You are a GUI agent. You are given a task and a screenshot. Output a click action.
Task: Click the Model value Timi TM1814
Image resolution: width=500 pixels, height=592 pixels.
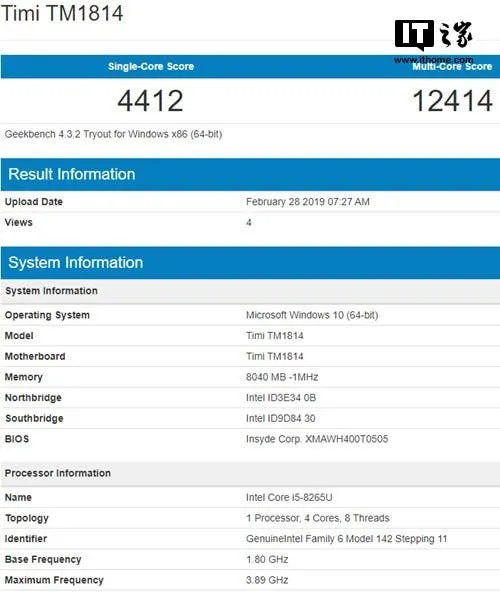275,336
